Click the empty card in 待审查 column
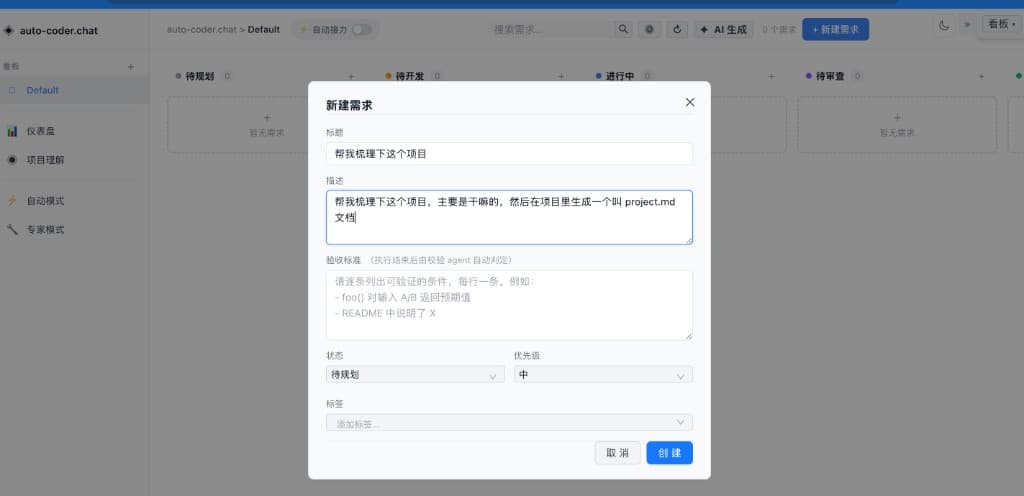The height and width of the screenshot is (496, 1024). coord(897,125)
